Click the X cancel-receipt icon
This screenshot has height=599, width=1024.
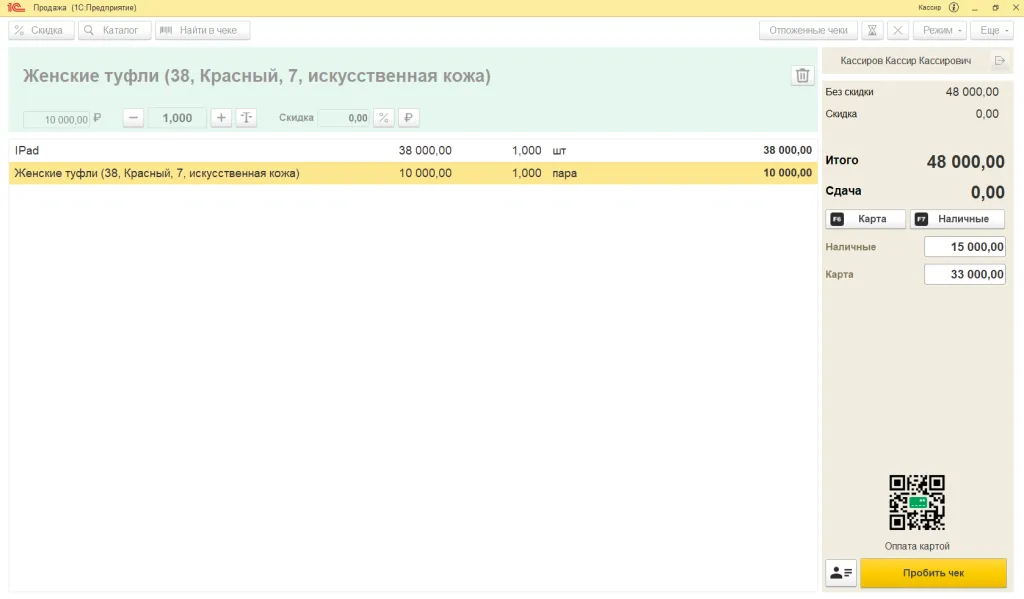(897, 29)
